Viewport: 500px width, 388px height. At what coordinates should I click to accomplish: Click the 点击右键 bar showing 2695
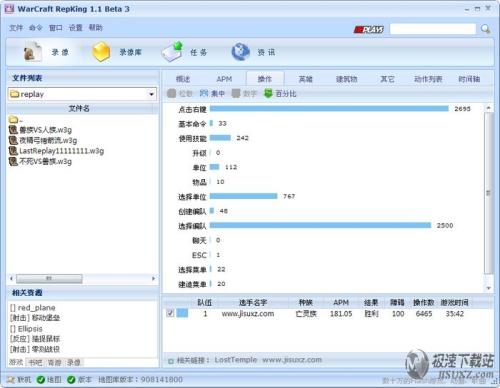click(329, 109)
